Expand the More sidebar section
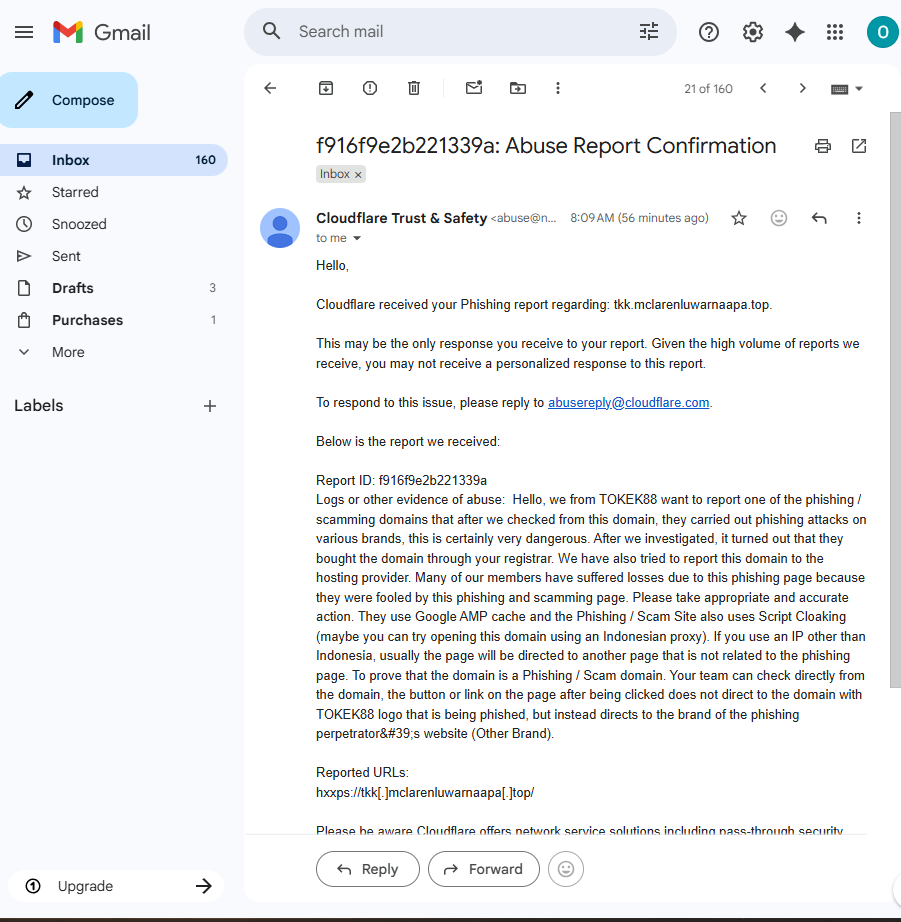Viewport: 901px width, 922px height. (68, 352)
